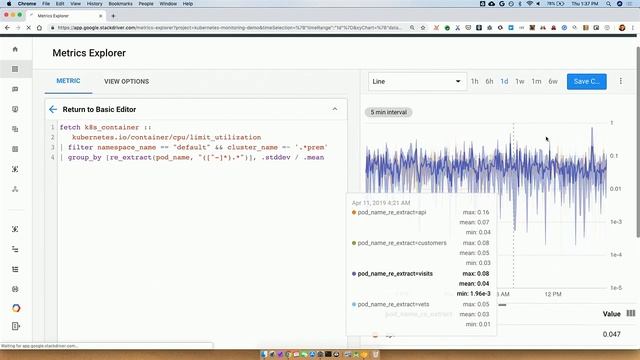
Task: Open the legend columns icon next to Value
Action: pyautogui.click(x=631, y=313)
